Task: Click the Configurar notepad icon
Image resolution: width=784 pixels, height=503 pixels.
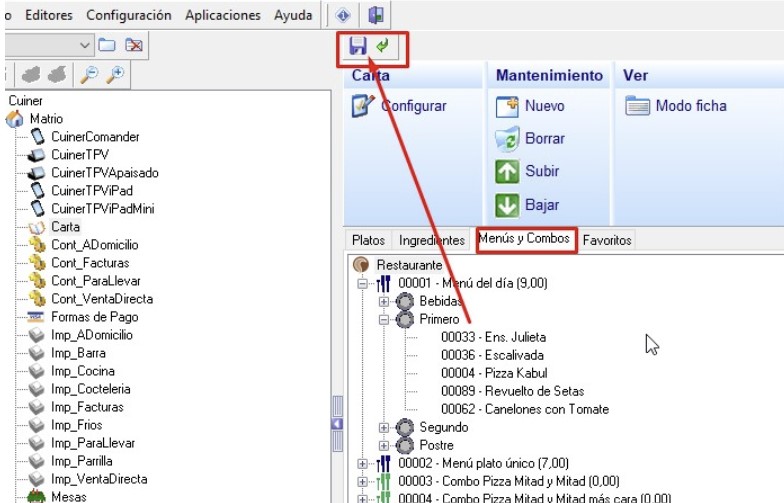Action: click(363, 106)
